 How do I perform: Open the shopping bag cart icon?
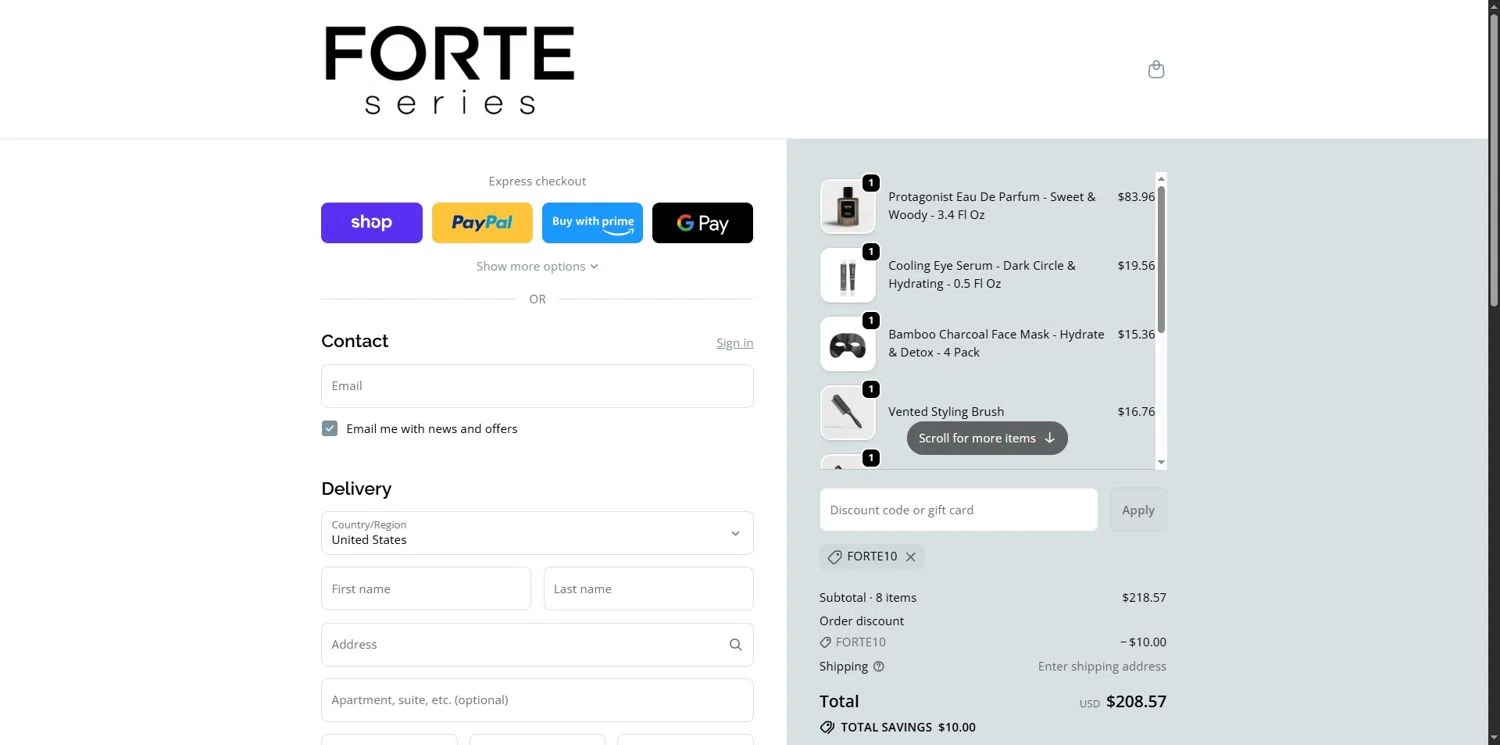click(x=1156, y=70)
